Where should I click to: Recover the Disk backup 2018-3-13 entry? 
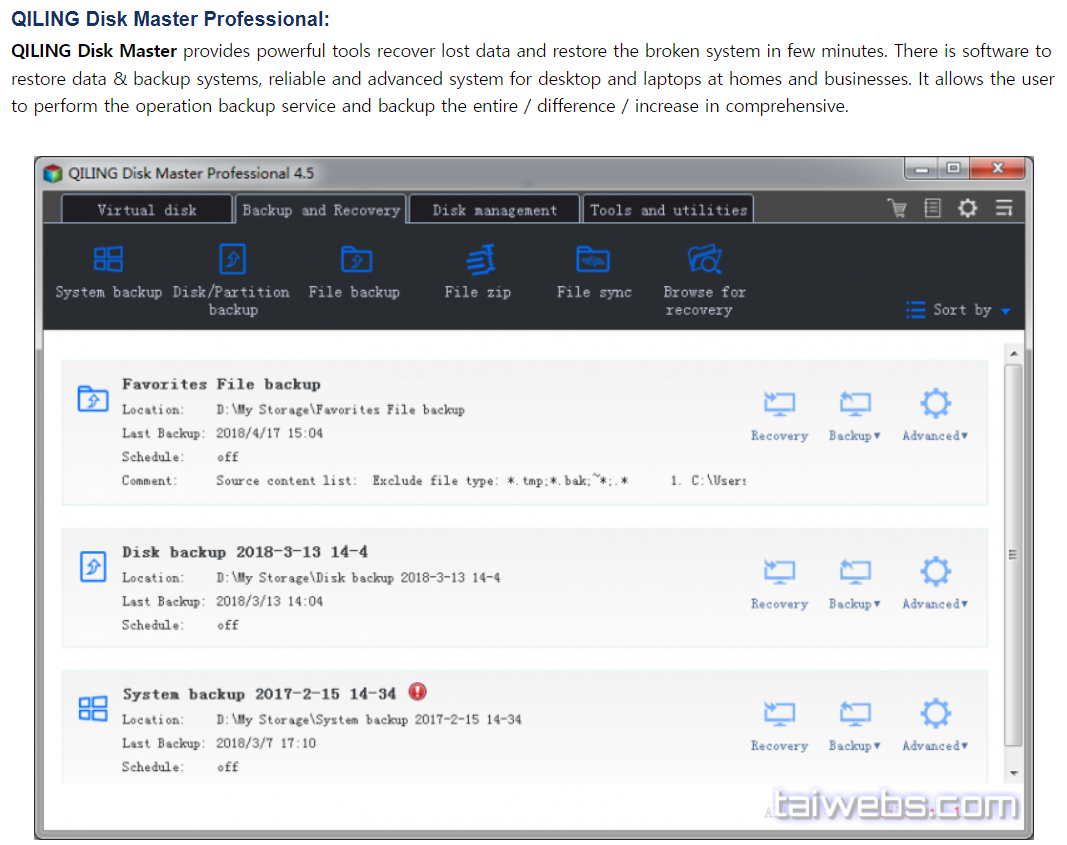[x=779, y=584]
